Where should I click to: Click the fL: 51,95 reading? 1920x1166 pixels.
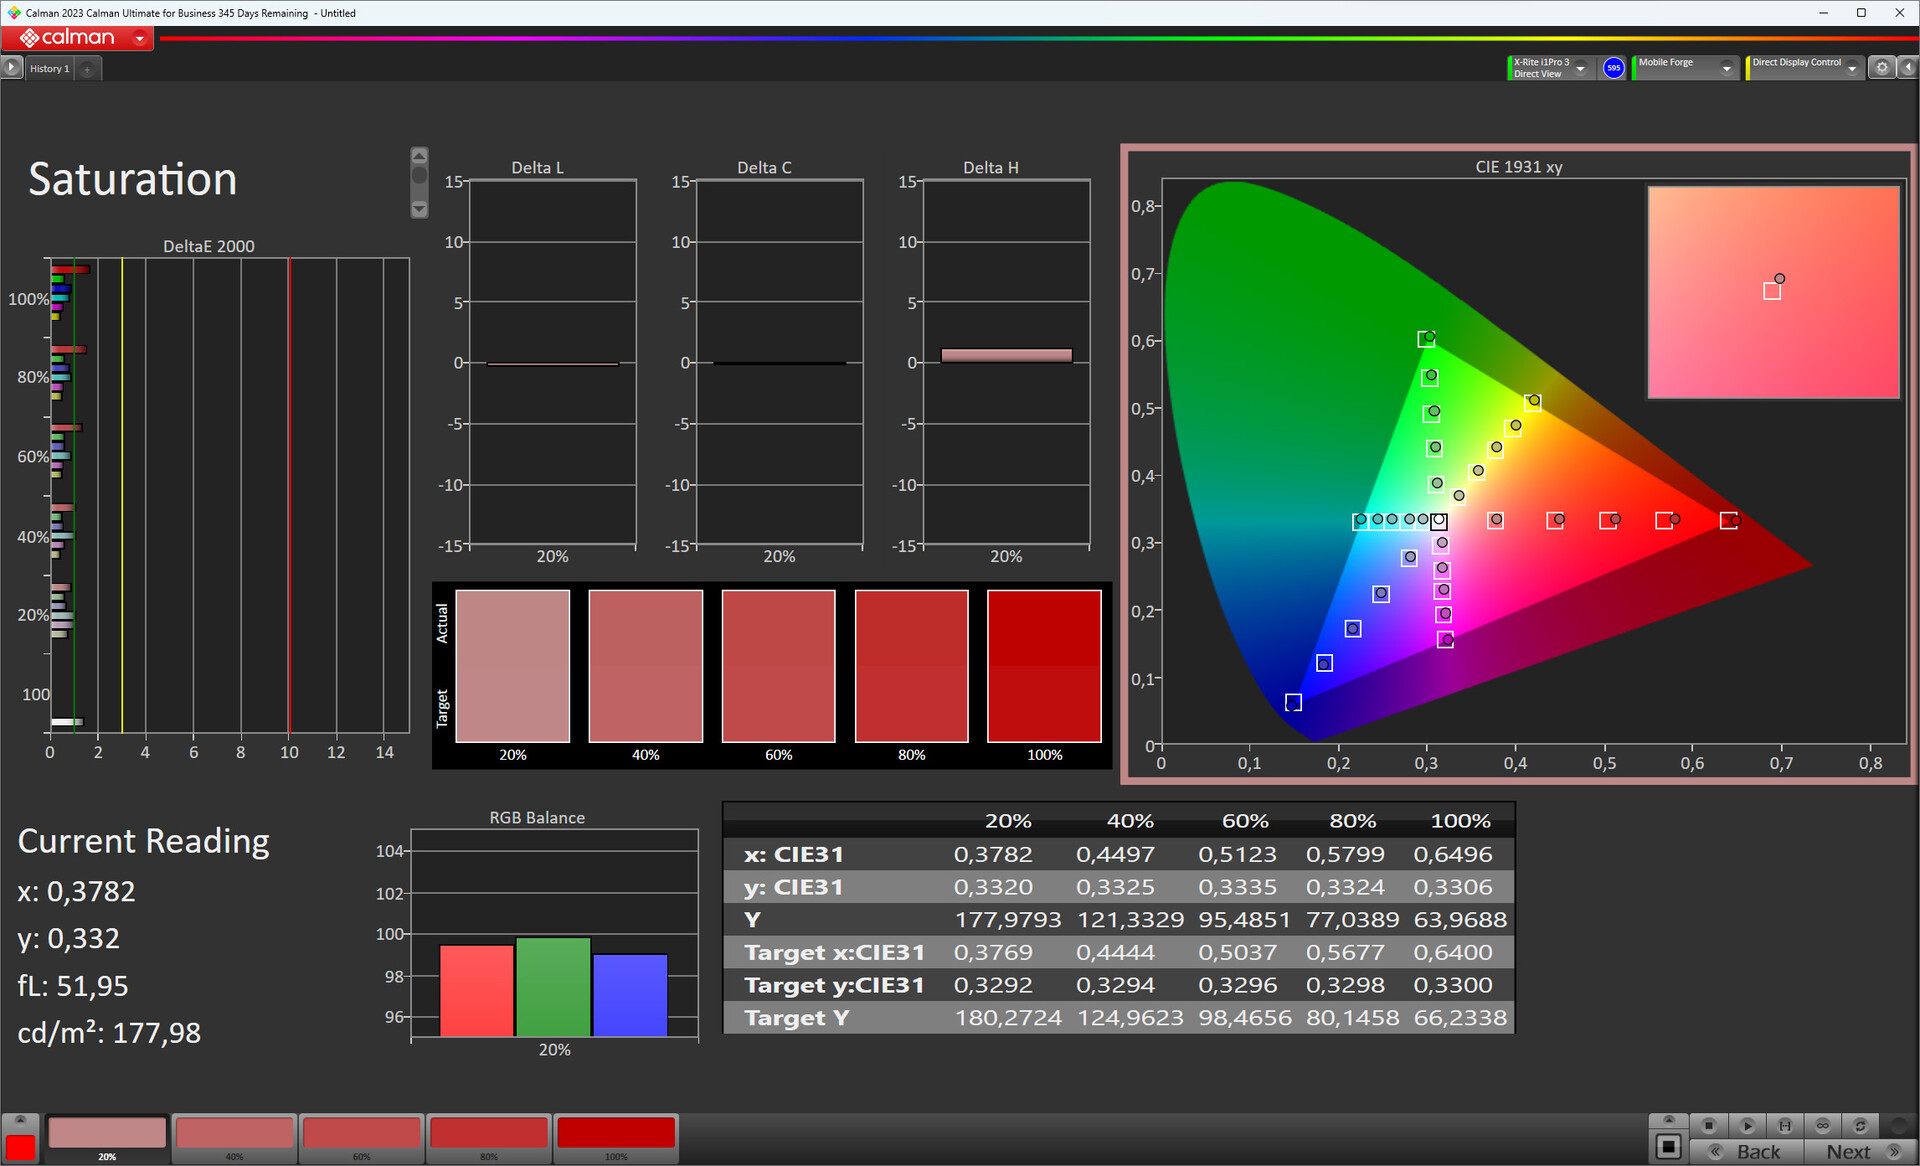point(73,986)
